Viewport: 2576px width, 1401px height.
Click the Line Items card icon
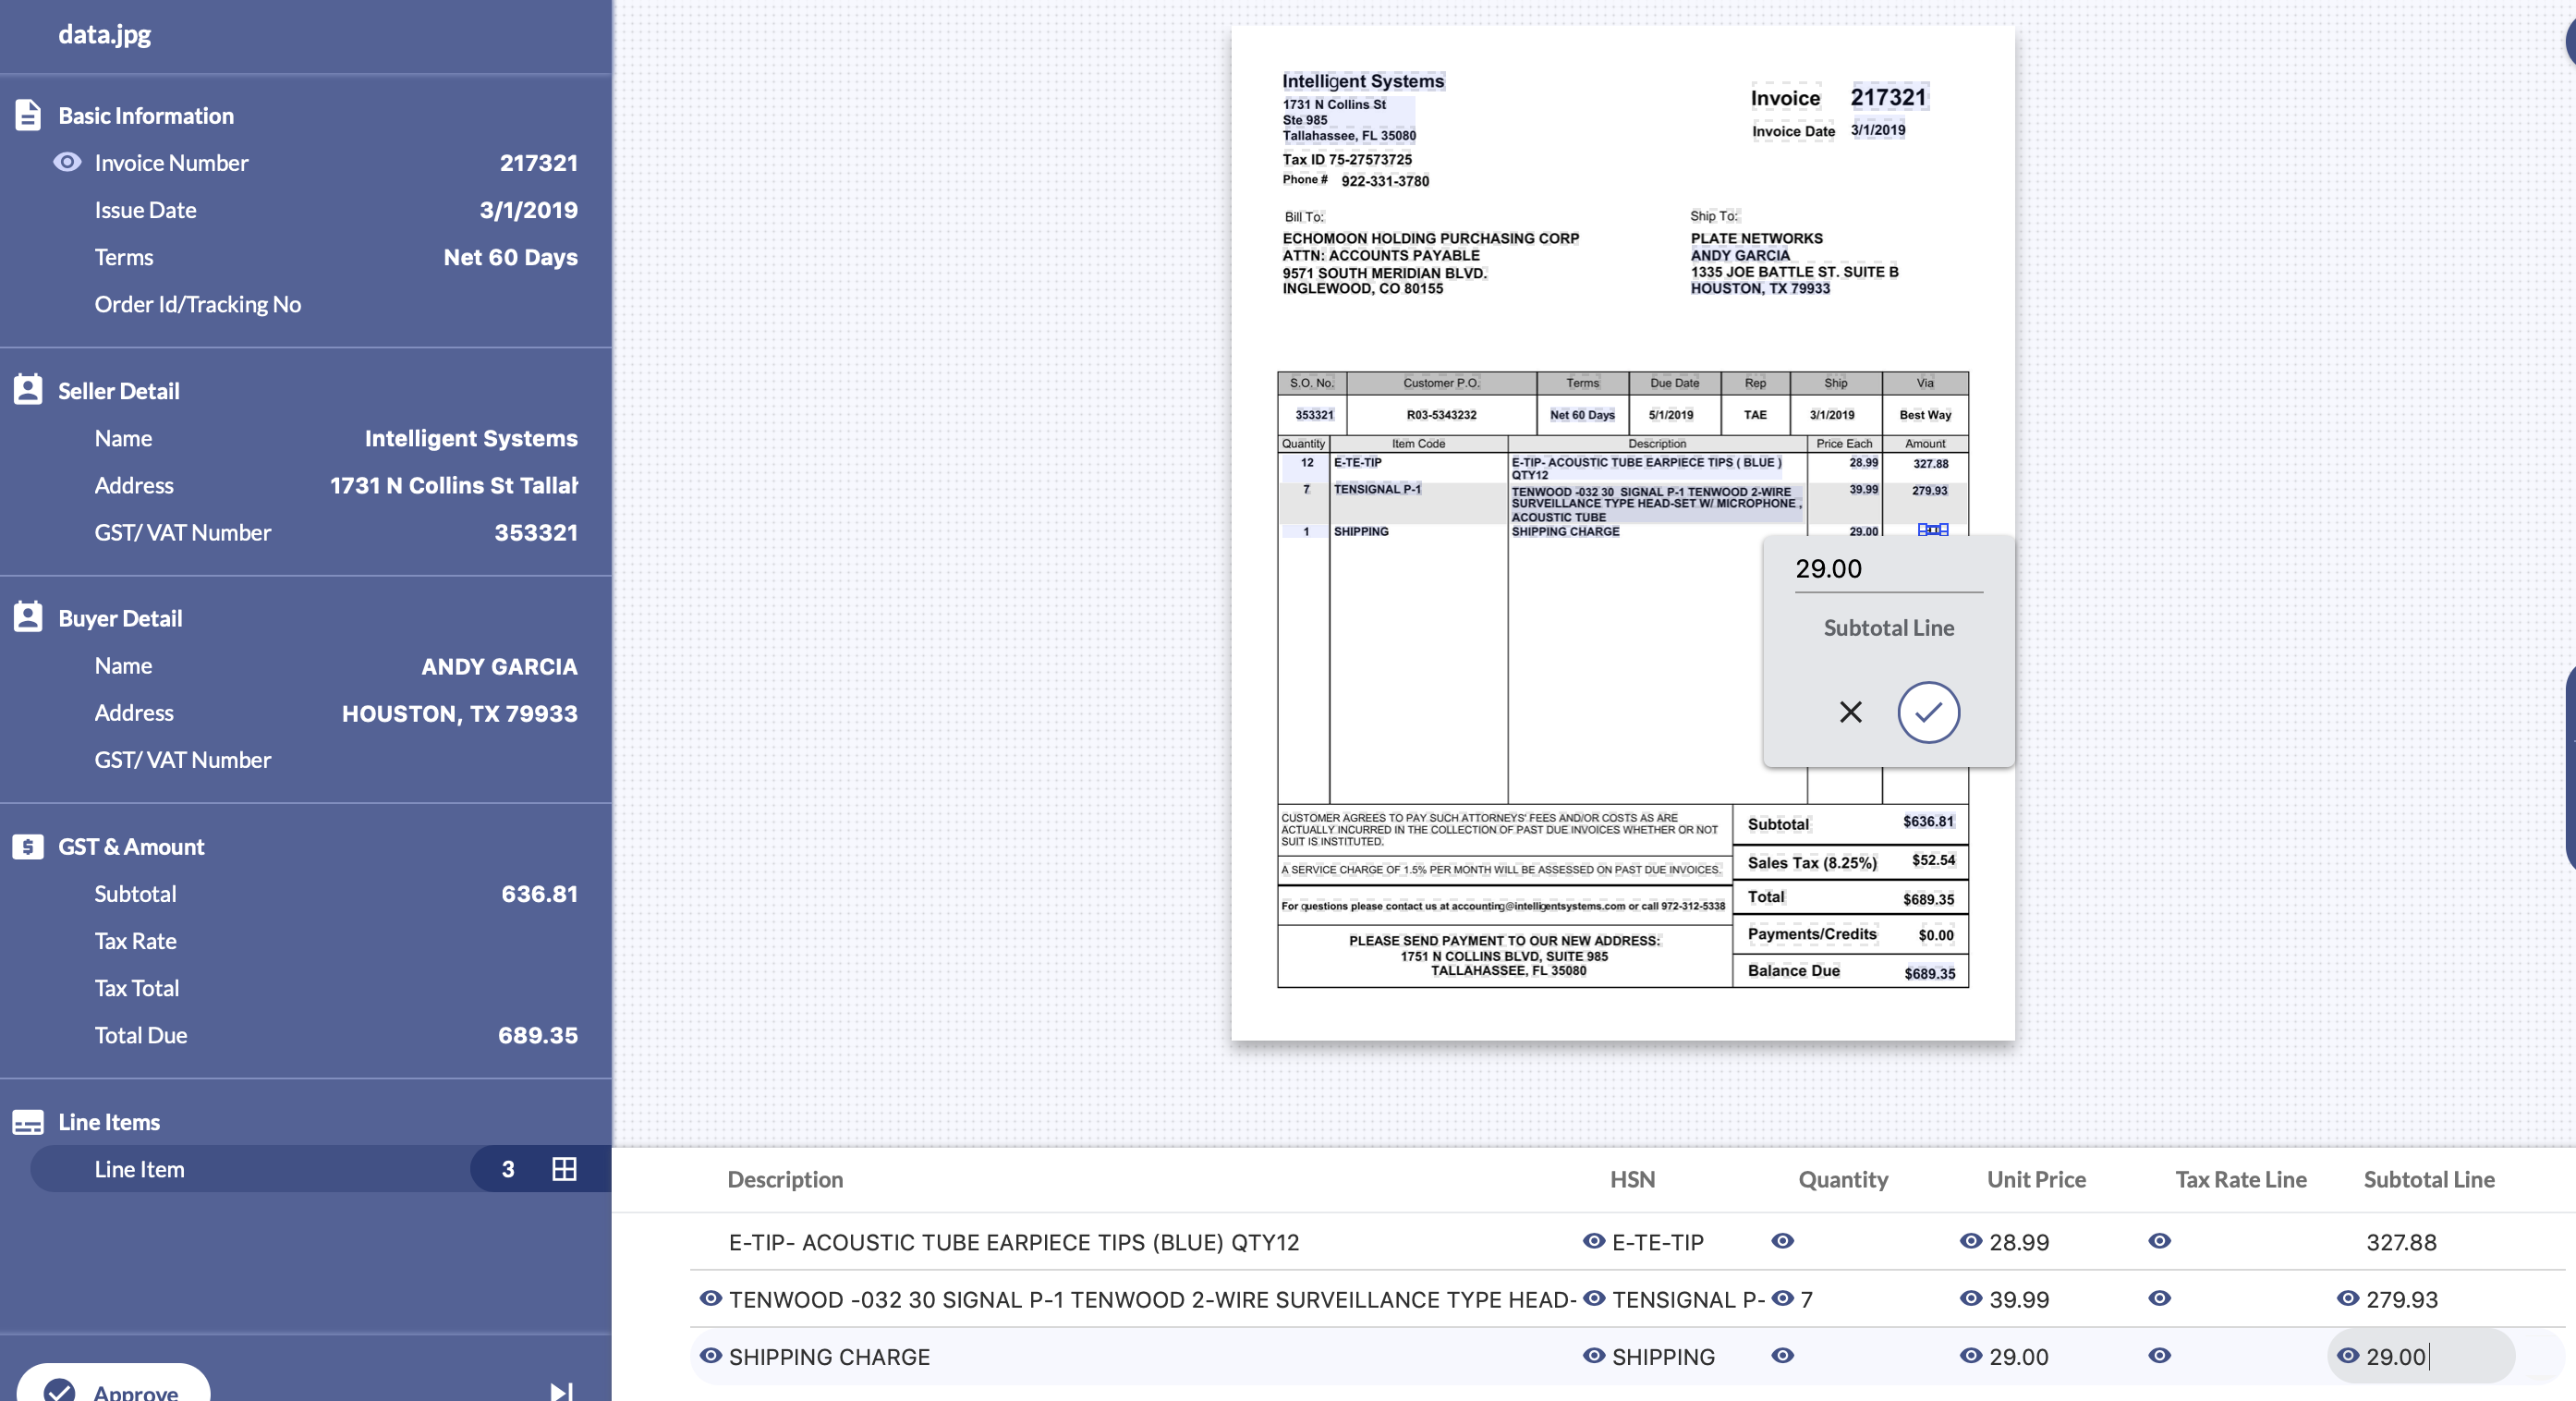point(28,1122)
